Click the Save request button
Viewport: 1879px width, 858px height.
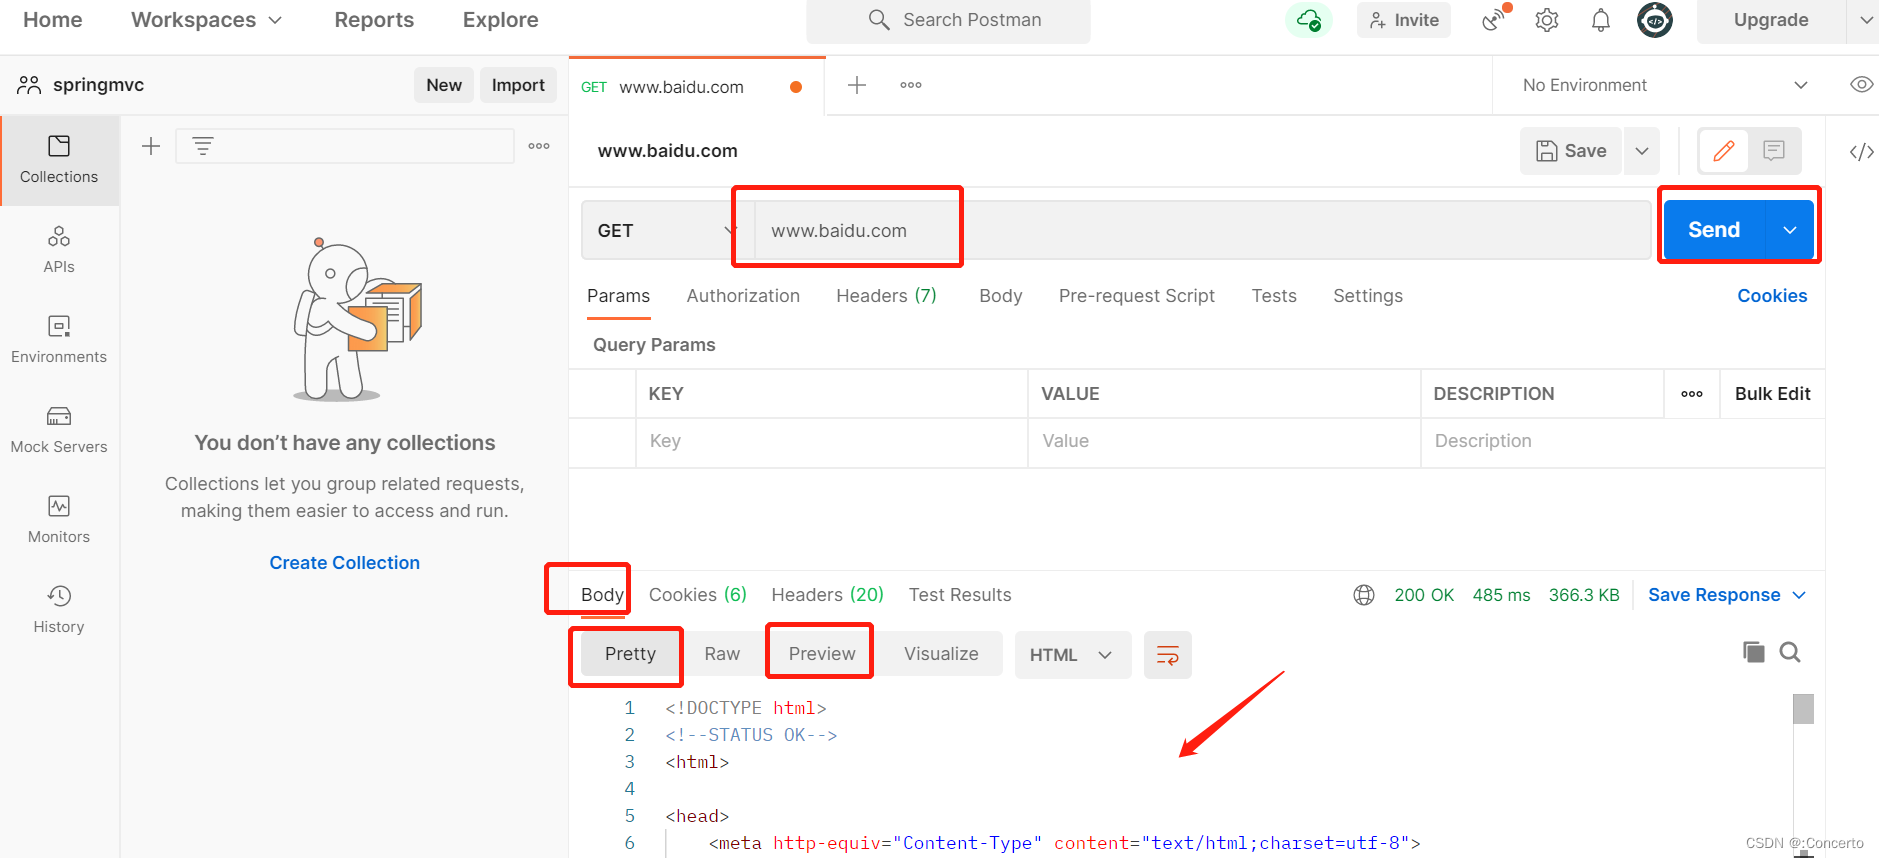[x=1571, y=151]
